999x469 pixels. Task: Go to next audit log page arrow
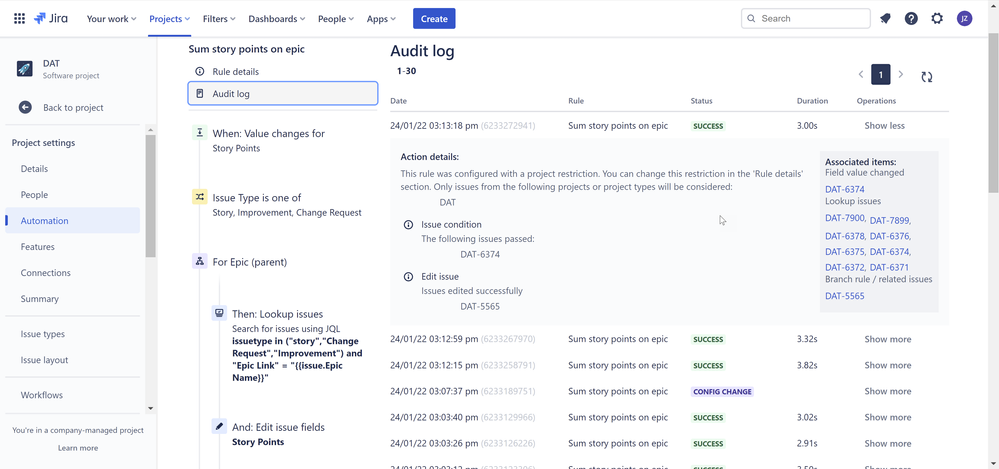[x=900, y=75]
